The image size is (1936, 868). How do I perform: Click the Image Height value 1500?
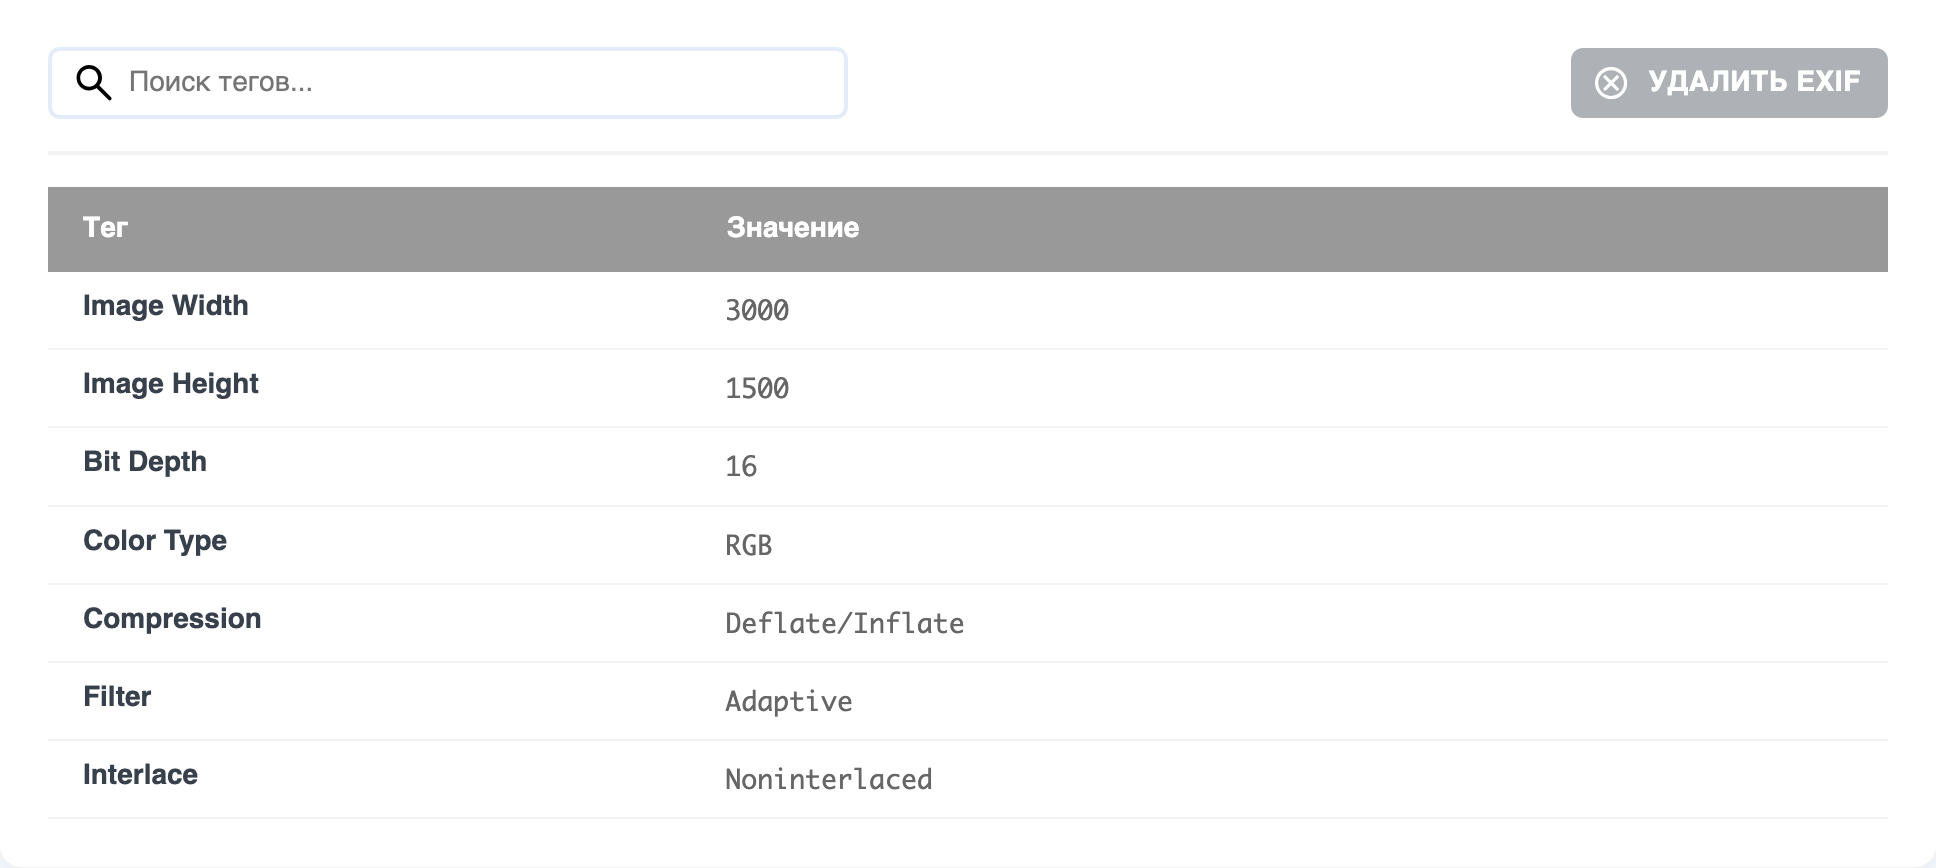[x=757, y=389]
